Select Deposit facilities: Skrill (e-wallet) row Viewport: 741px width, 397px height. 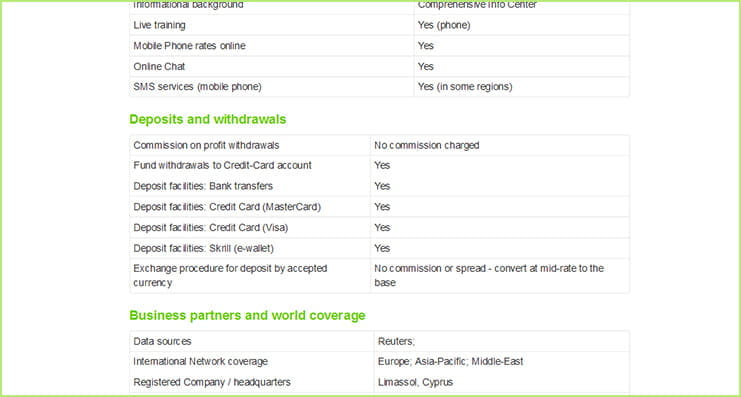(x=379, y=248)
